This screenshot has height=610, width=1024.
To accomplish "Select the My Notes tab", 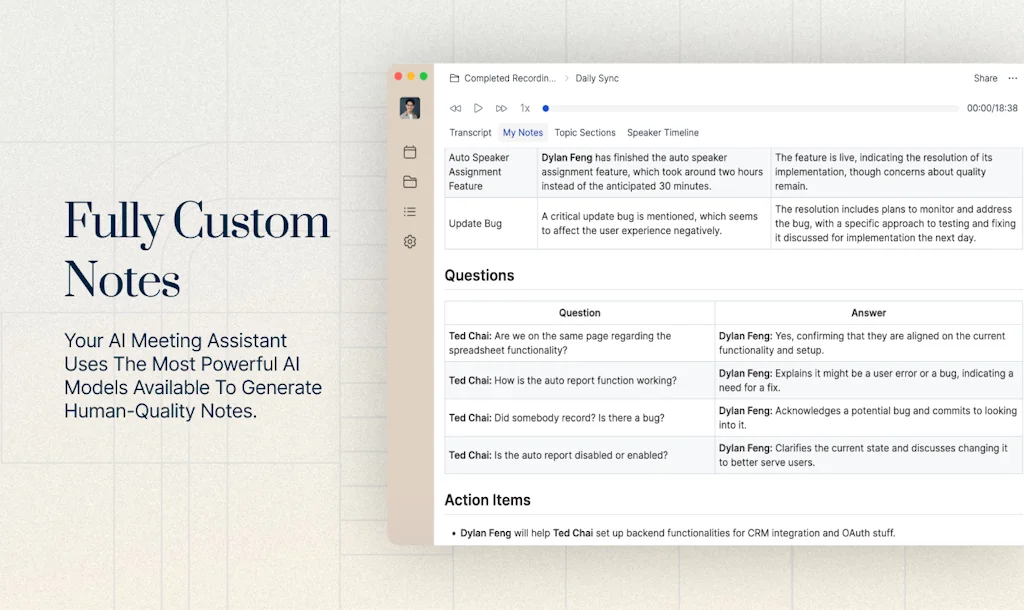I will 523,133.
